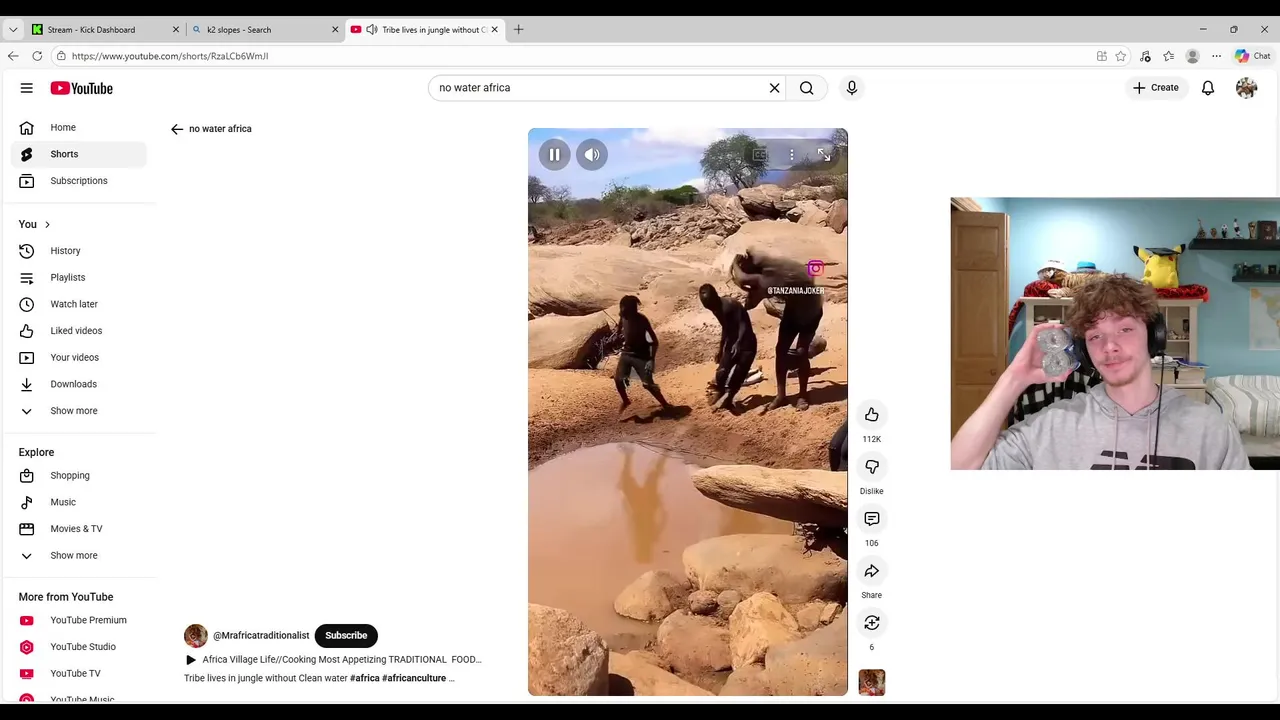Subscribe to @Mrafricatraditionalist
Screen dimensions: 1280x720
coord(346,635)
